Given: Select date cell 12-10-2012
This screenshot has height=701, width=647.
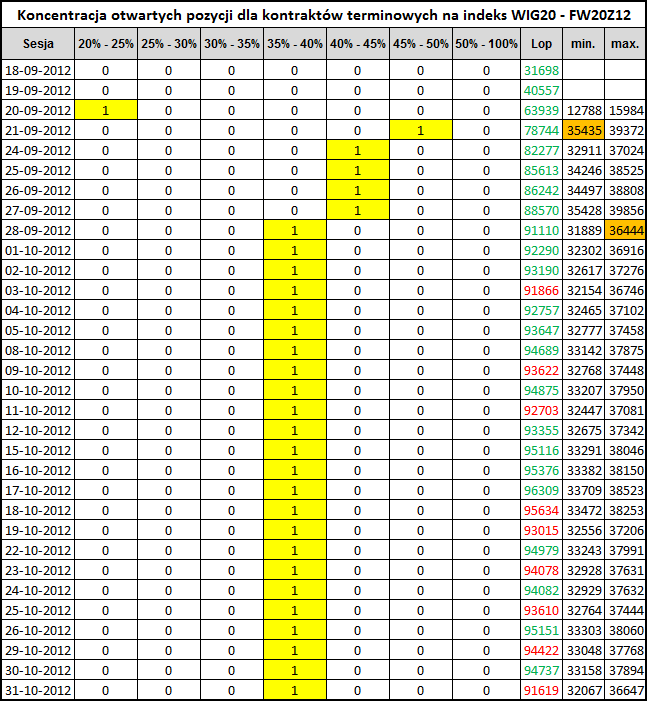Looking at the screenshot, I should tap(38, 431).
